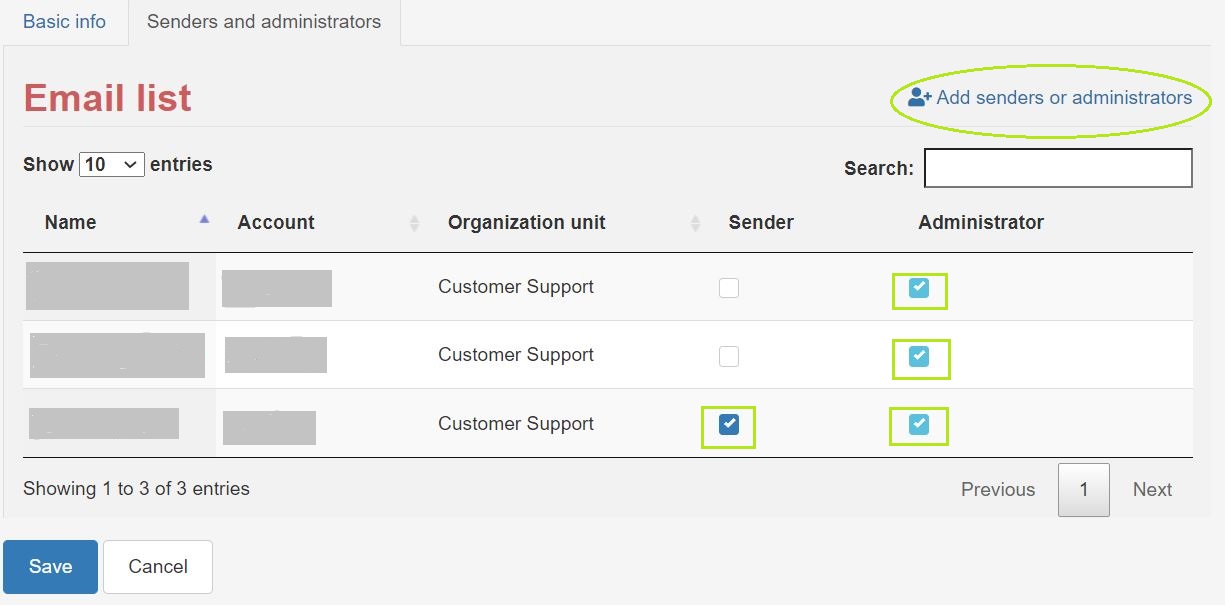
Task: Enable Sender checkbox in first row
Action: coord(729,288)
